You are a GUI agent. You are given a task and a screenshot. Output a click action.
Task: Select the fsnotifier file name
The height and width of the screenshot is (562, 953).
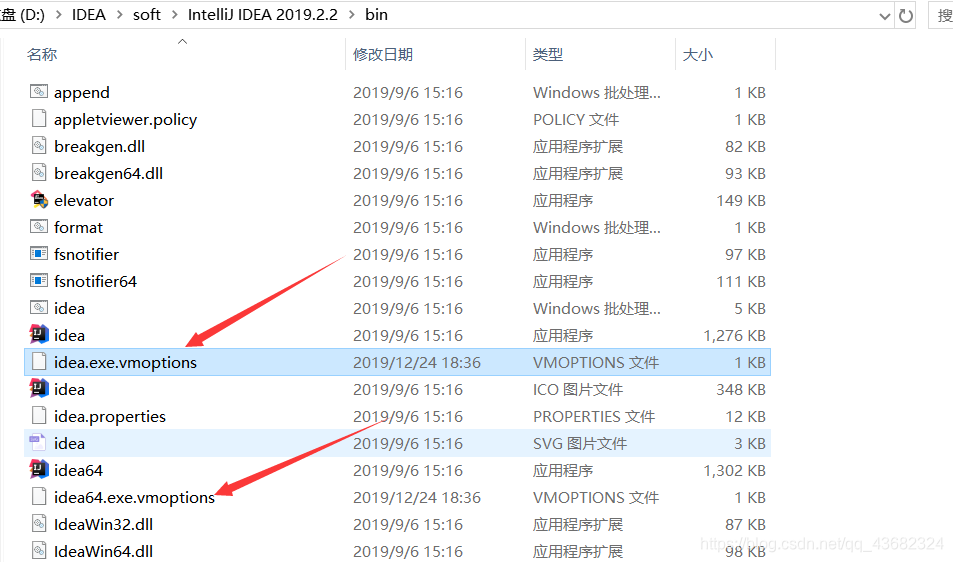[86, 255]
